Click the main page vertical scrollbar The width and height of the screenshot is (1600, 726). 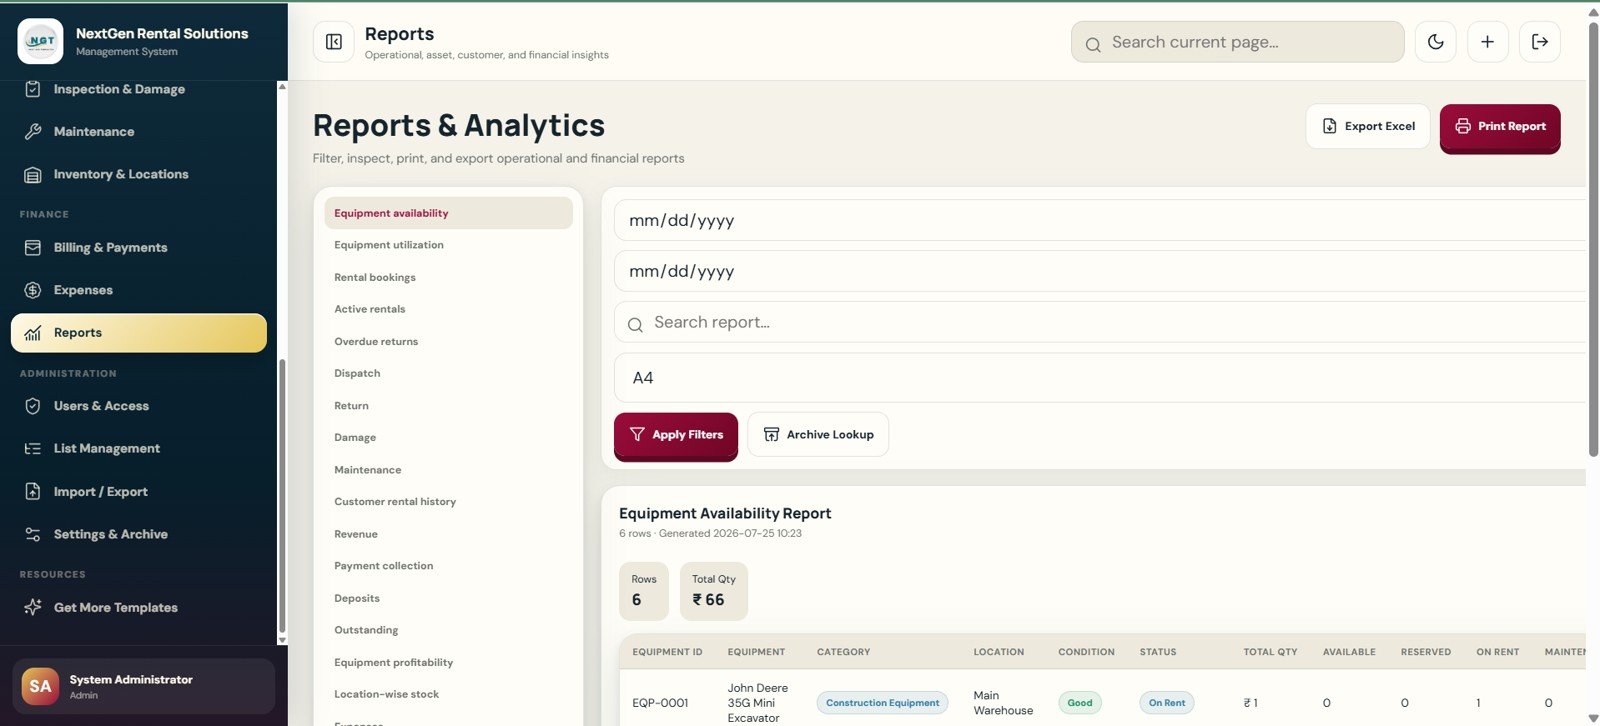click(x=1594, y=238)
